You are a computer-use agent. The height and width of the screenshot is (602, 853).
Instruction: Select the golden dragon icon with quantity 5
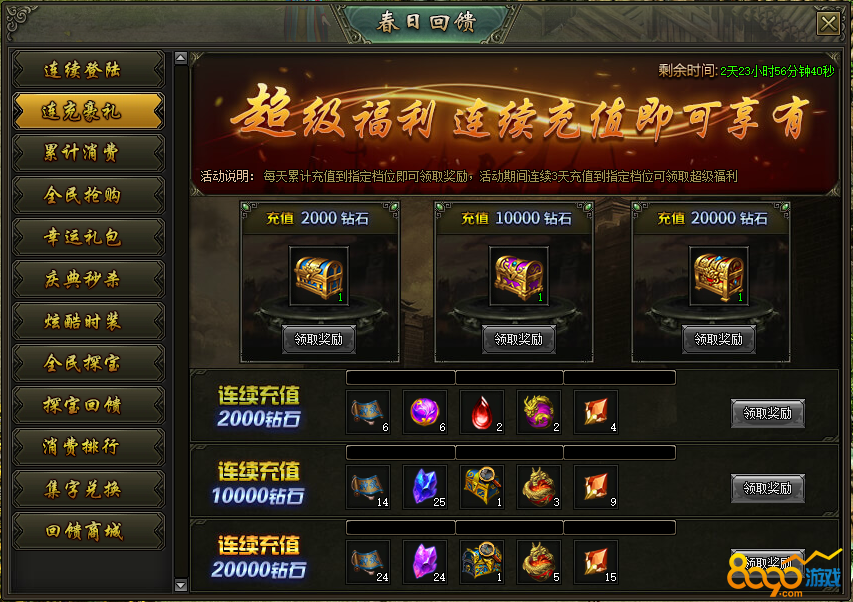pos(539,562)
